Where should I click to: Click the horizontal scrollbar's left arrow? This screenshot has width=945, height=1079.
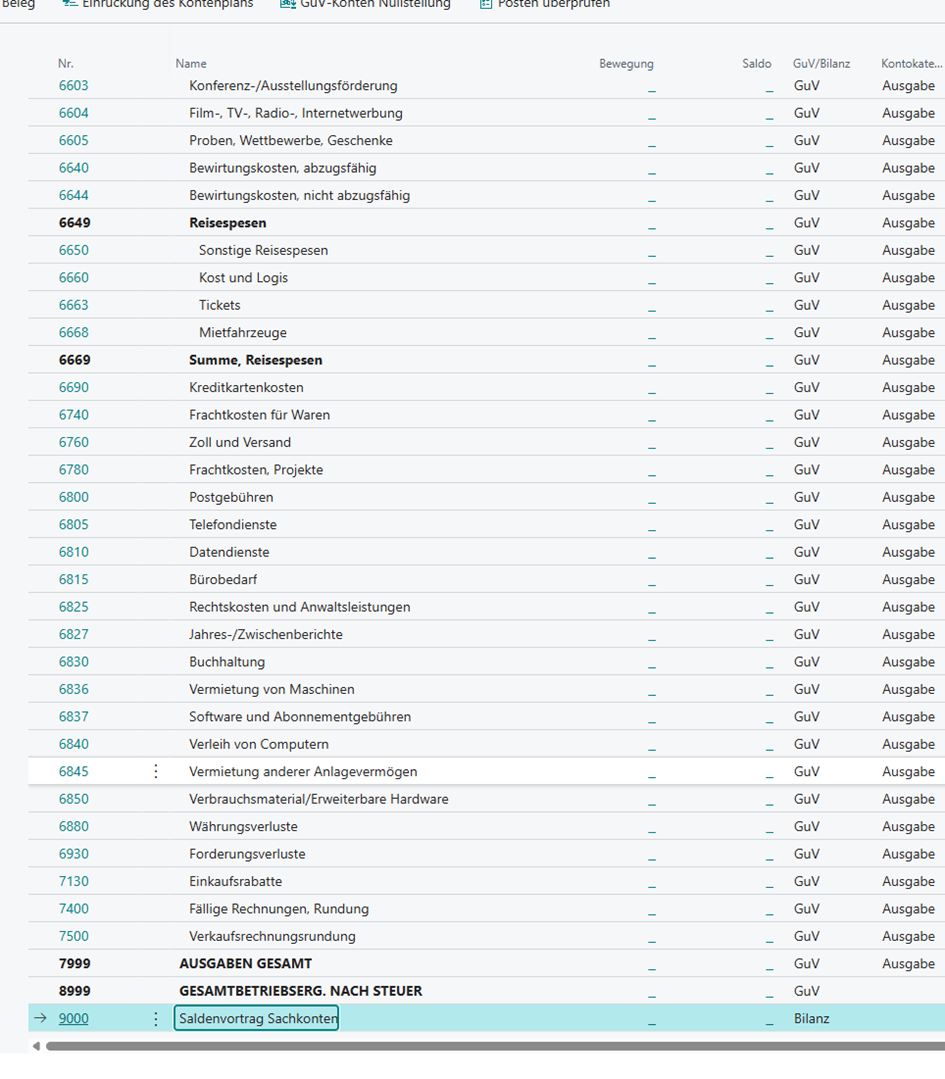(37, 1046)
